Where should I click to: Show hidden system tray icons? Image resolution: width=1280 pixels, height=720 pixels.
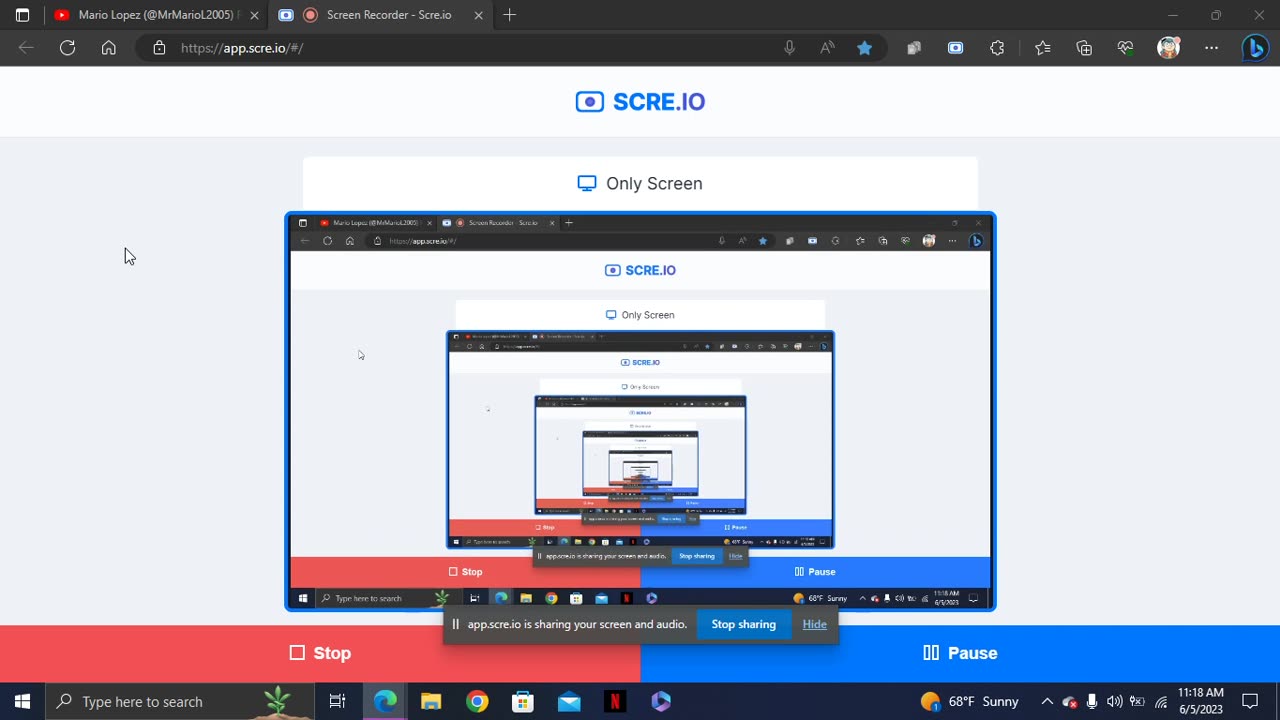pyautogui.click(x=1047, y=701)
